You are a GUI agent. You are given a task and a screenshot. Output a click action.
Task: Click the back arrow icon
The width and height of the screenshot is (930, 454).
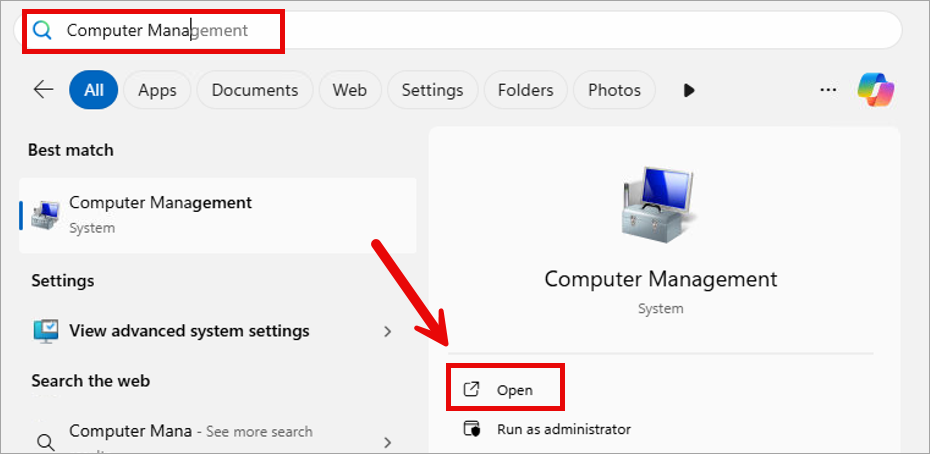tap(43, 90)
